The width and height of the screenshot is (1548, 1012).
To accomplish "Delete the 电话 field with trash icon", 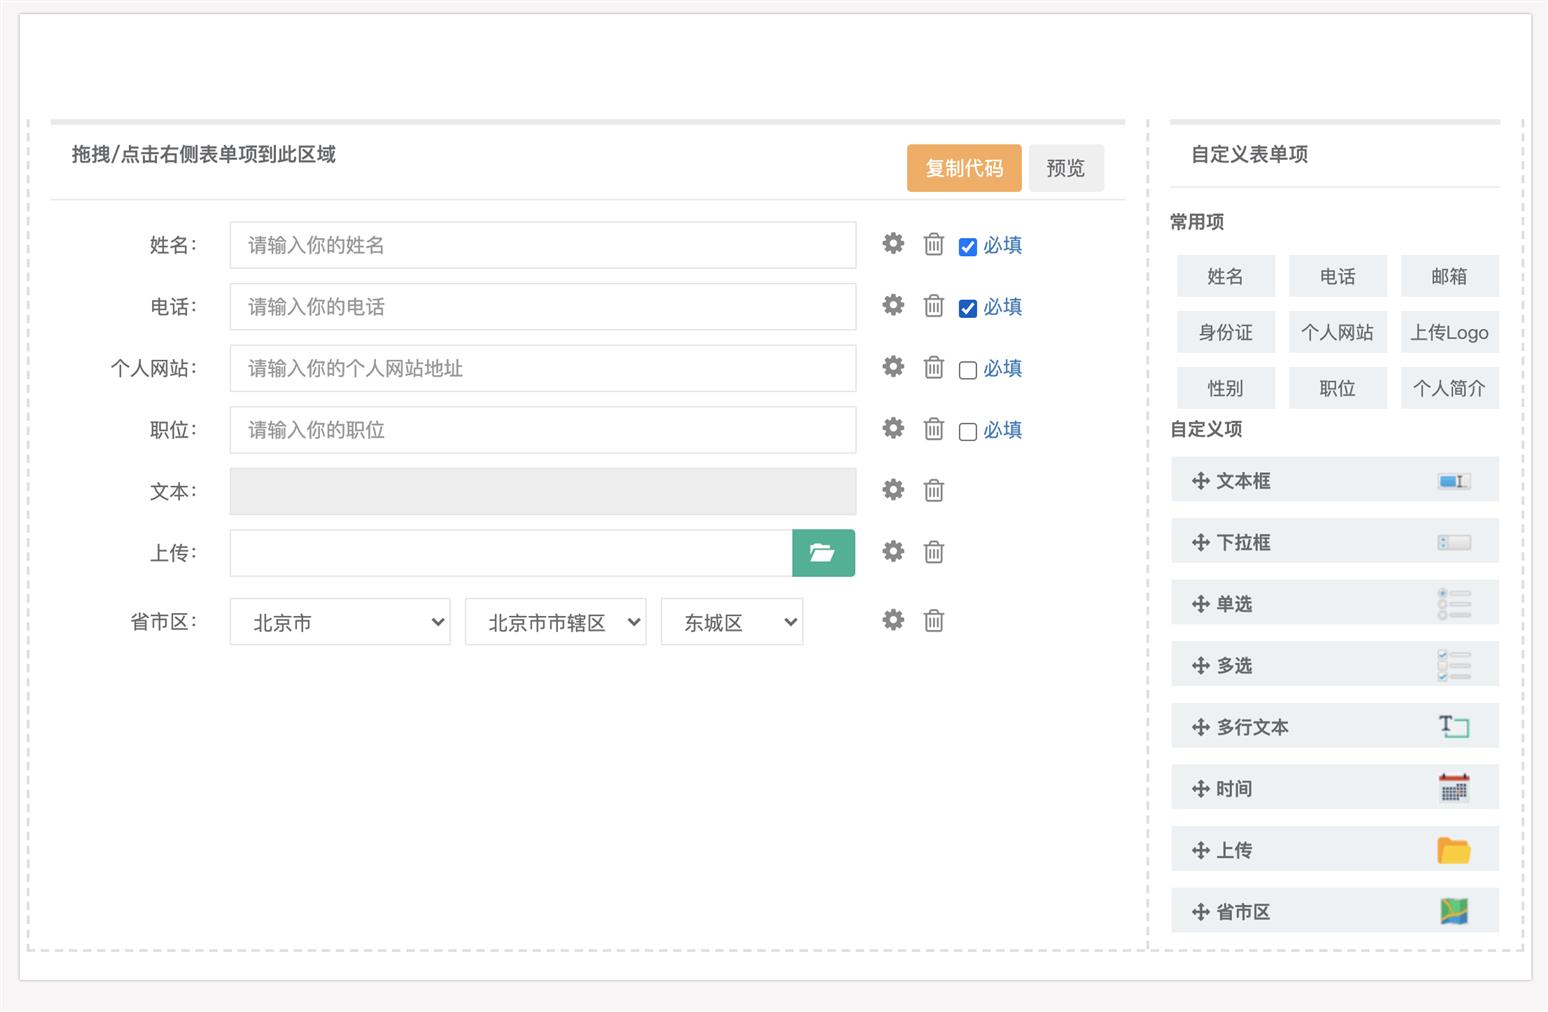I will (x=934, y=306).
